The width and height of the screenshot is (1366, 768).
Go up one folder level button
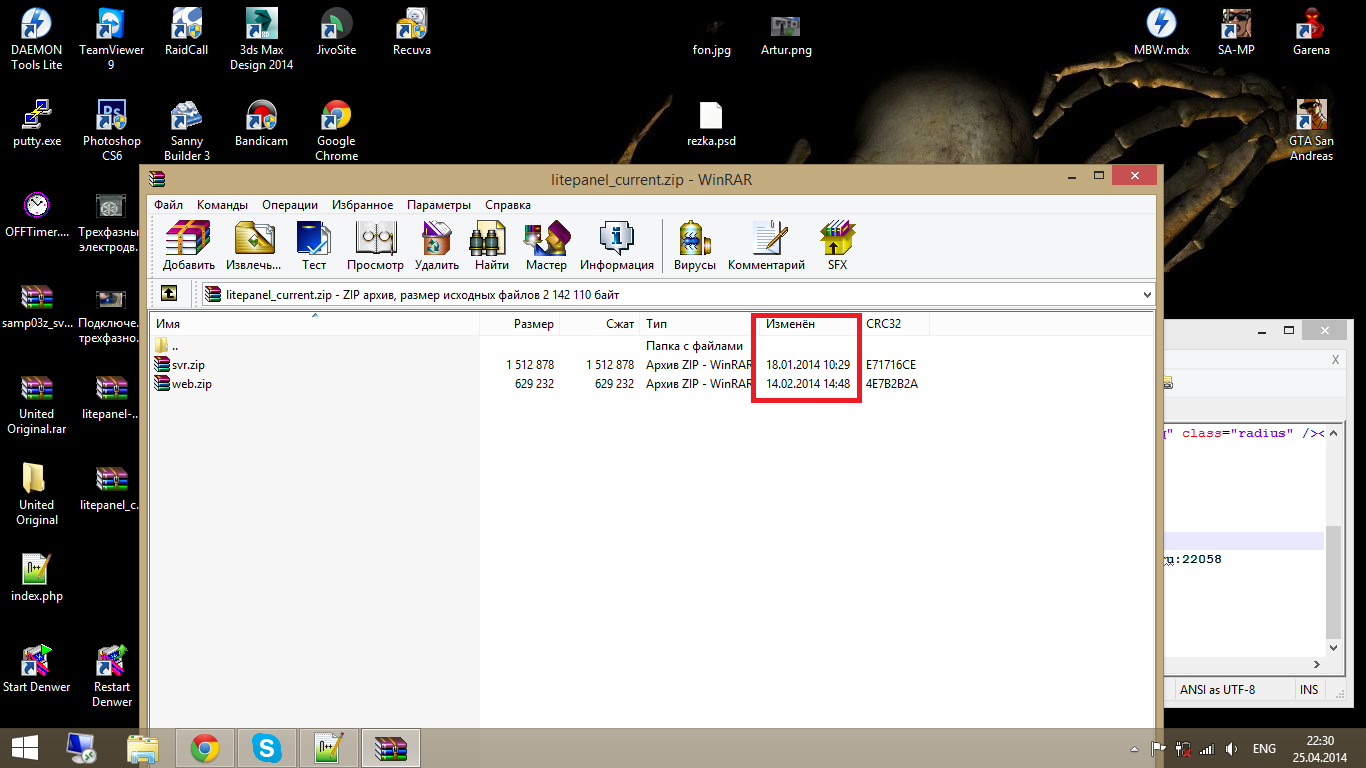click(169, 294)
